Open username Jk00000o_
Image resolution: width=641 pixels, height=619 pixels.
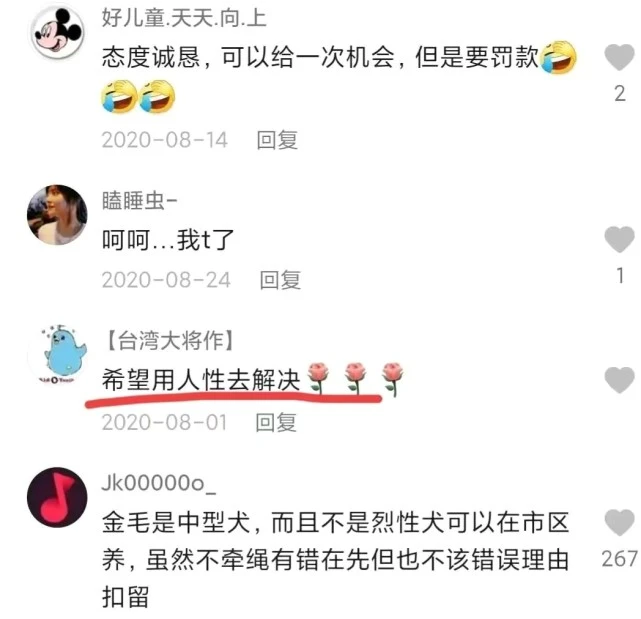159,483
